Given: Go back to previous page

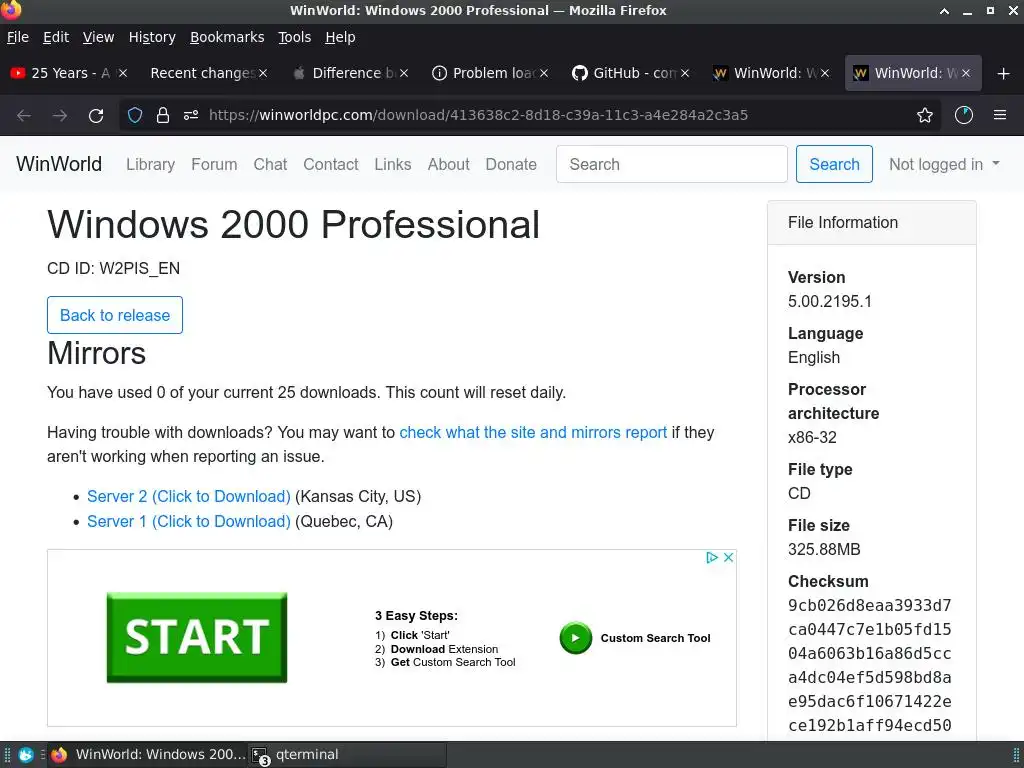Looking at the screenshot, I should click(x=24, y=116).
